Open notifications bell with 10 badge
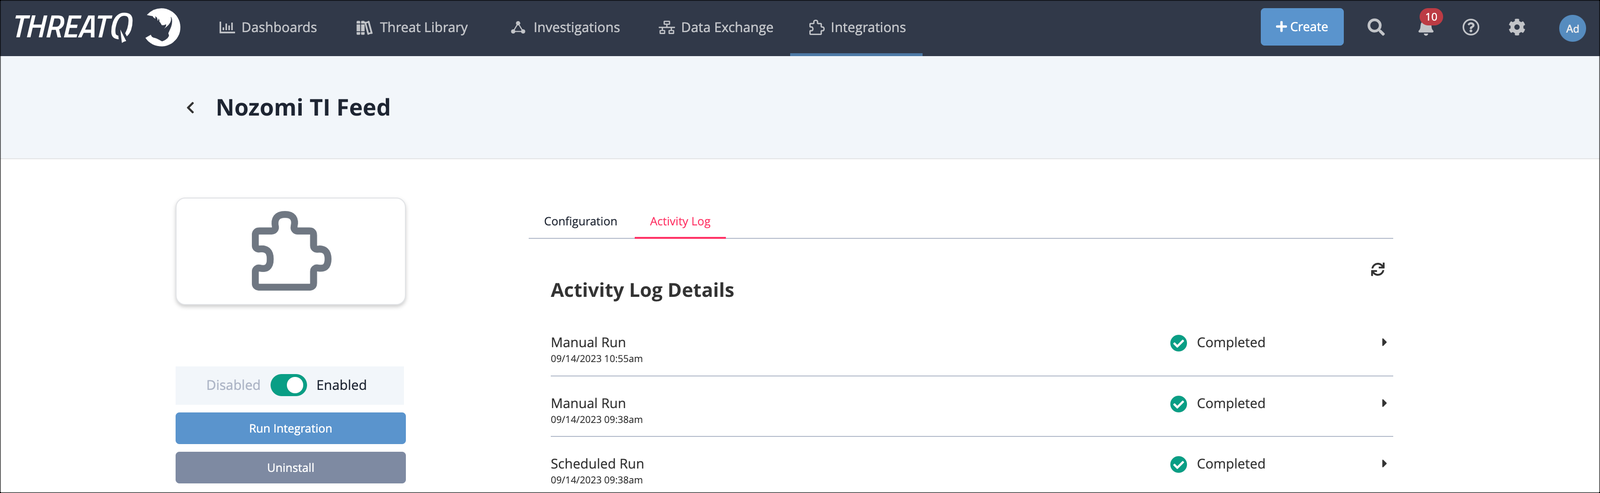 coord(1427,25)
